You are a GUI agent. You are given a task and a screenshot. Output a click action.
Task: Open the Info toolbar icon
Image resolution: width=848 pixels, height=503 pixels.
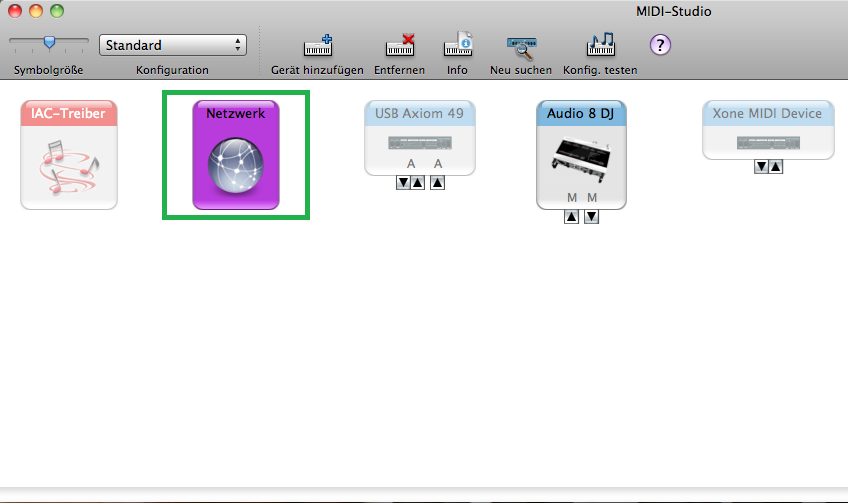click(457, 46)
